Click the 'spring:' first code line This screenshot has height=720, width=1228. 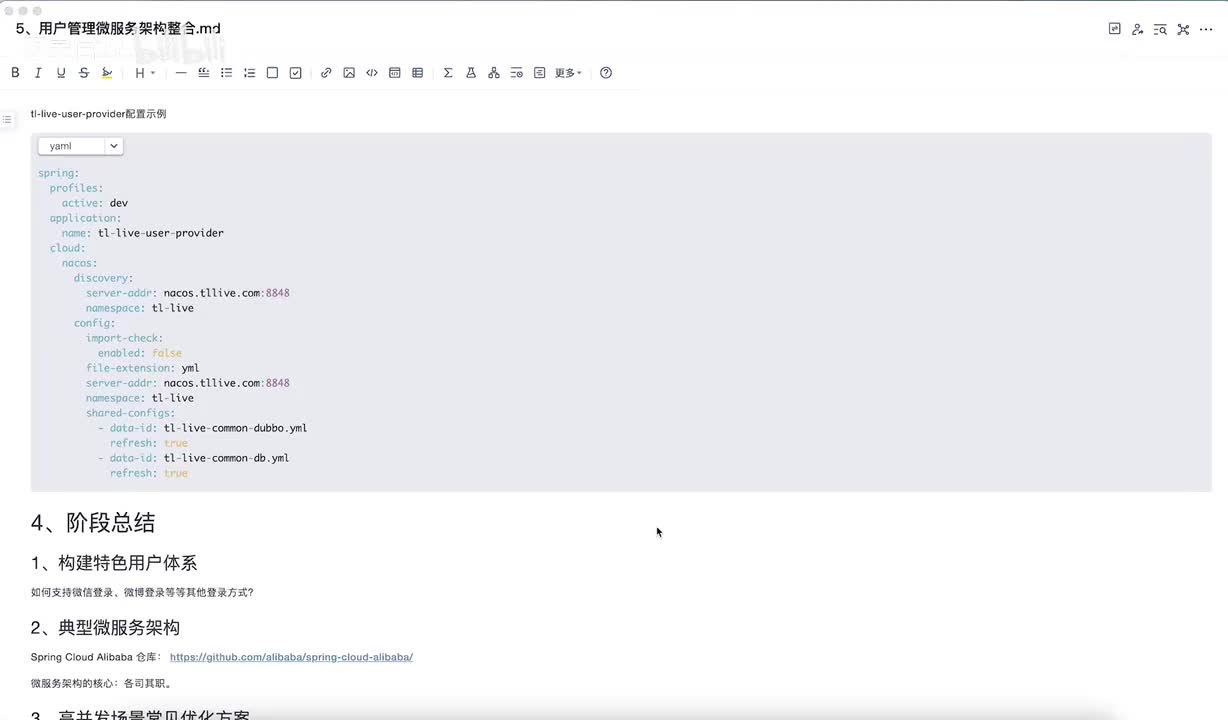click(59, 173)
